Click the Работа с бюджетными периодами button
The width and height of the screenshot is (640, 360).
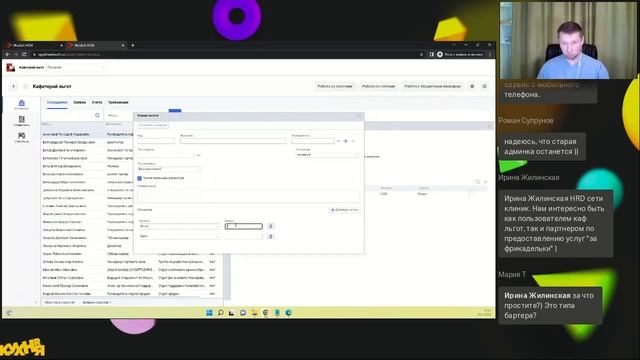coord(432,87)
